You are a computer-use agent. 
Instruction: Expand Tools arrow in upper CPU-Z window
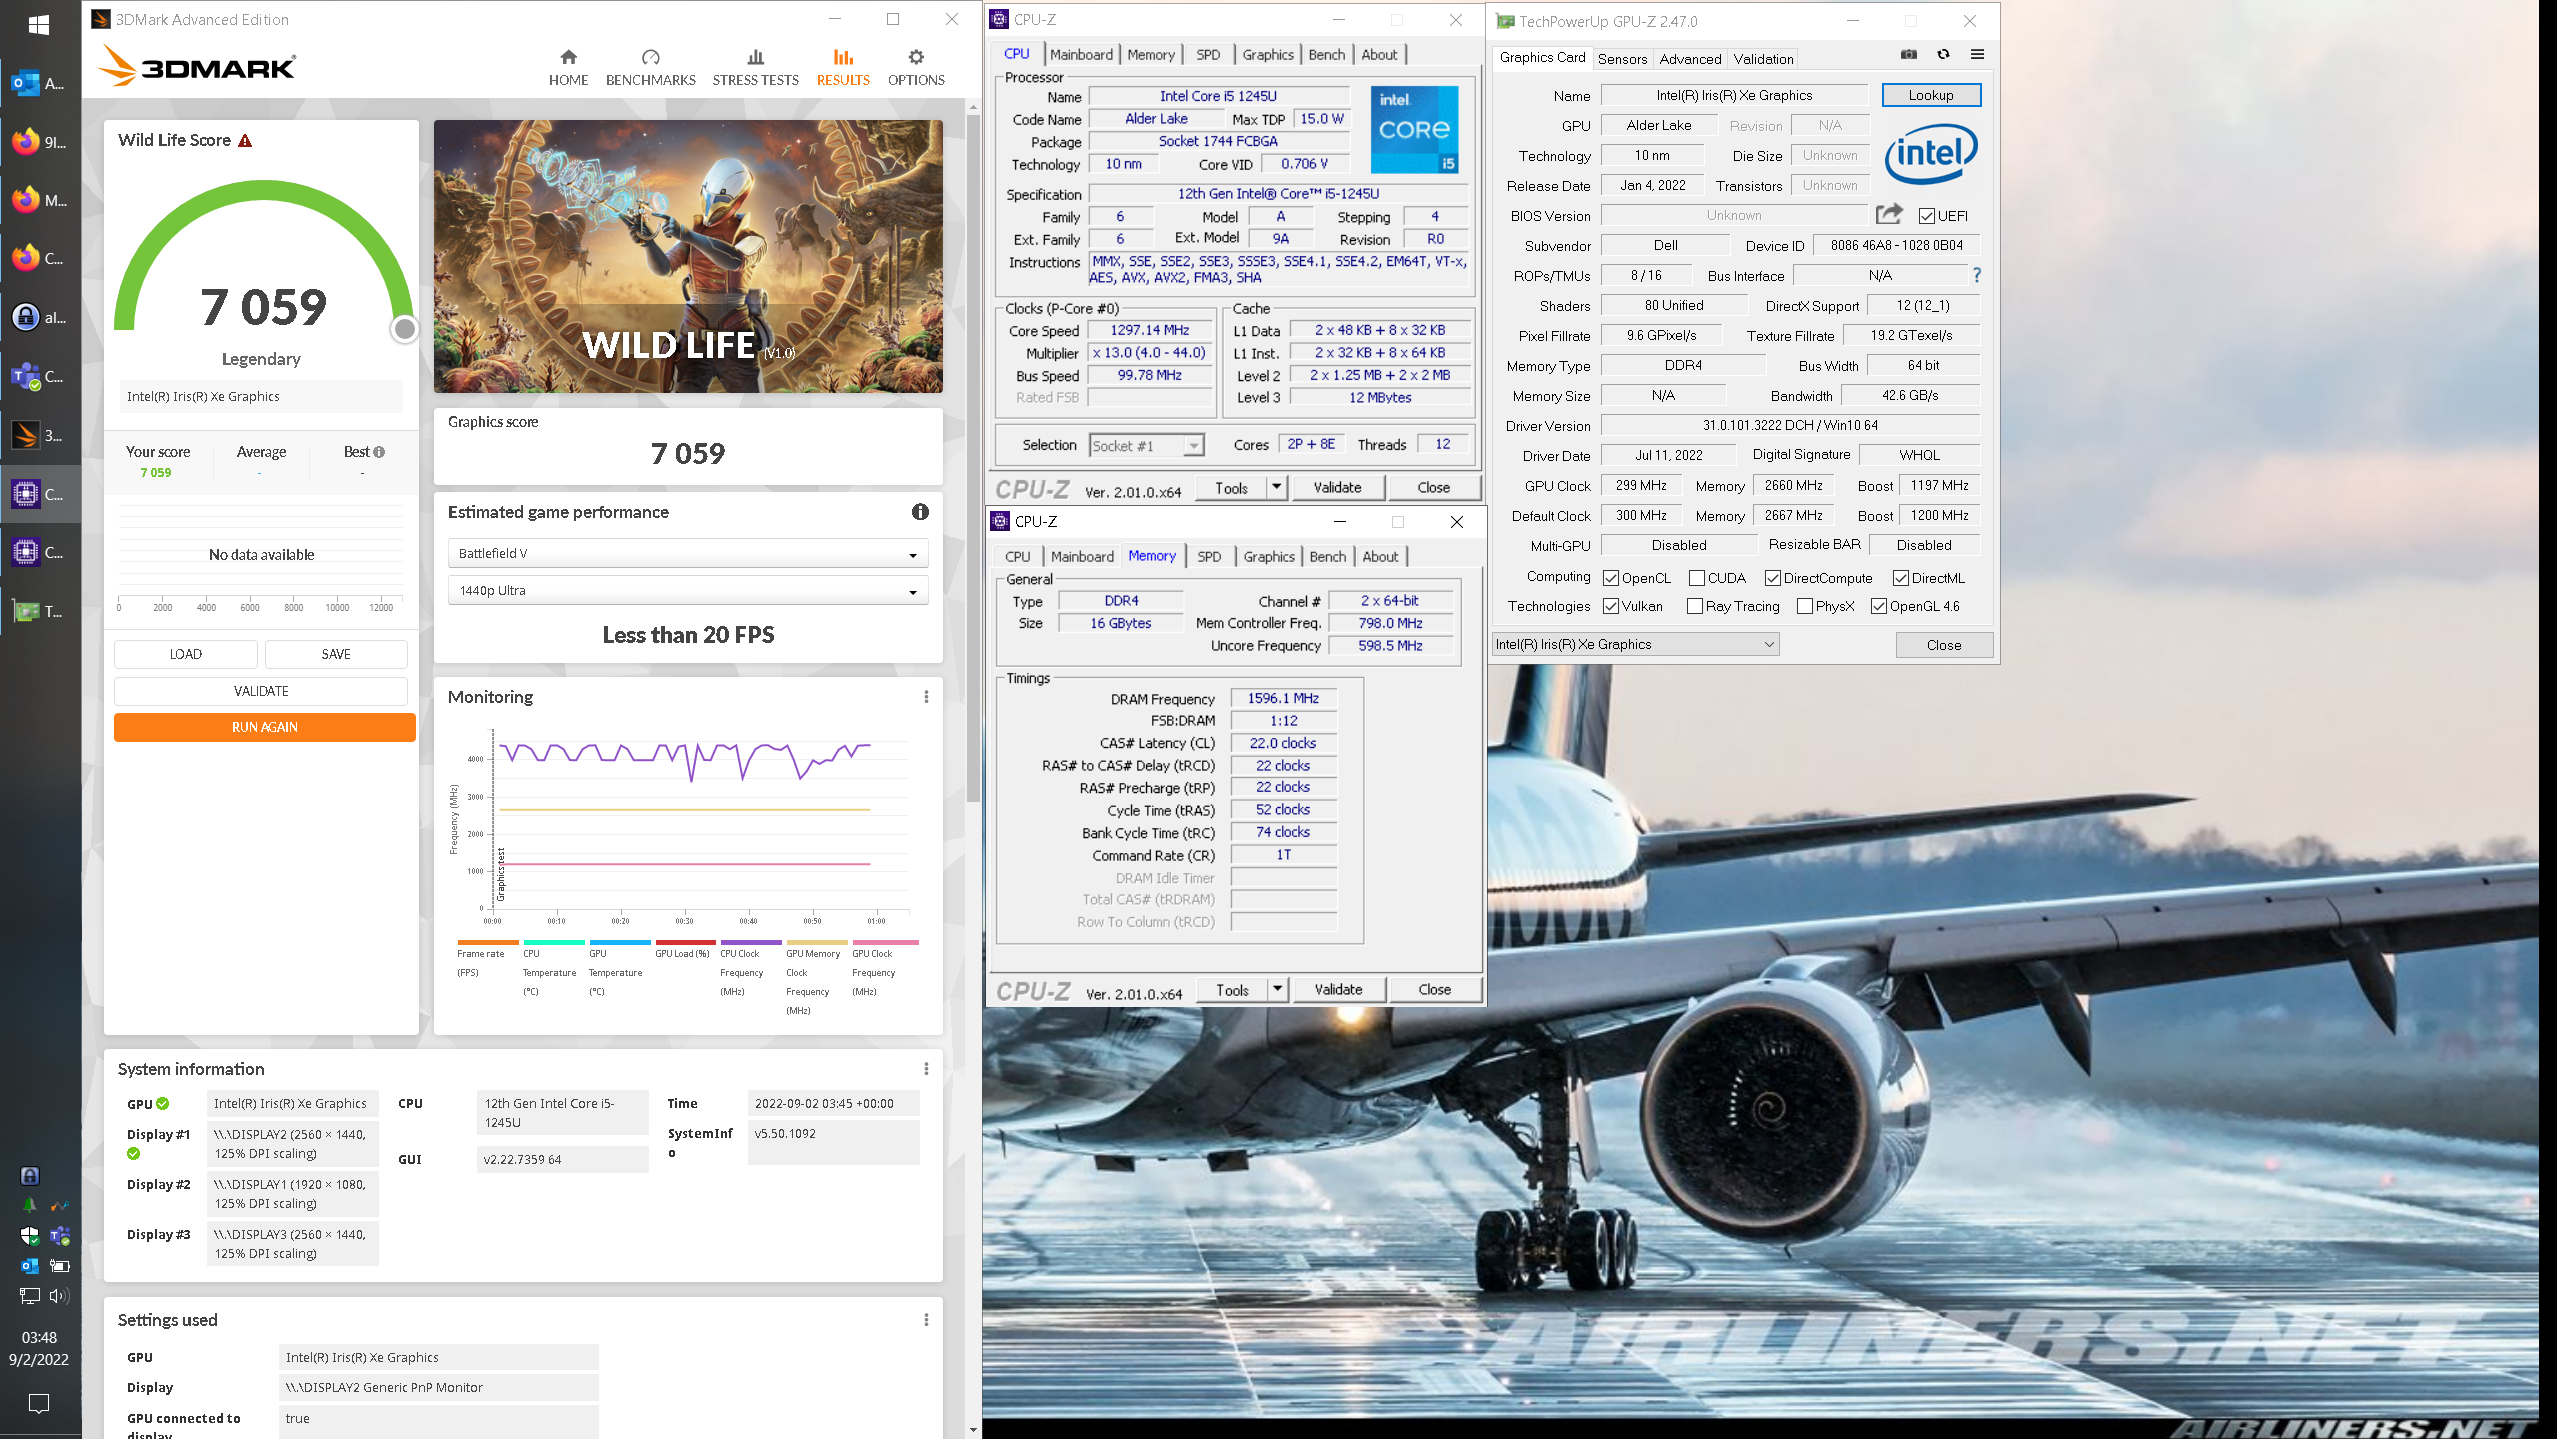coord(1277,487)
